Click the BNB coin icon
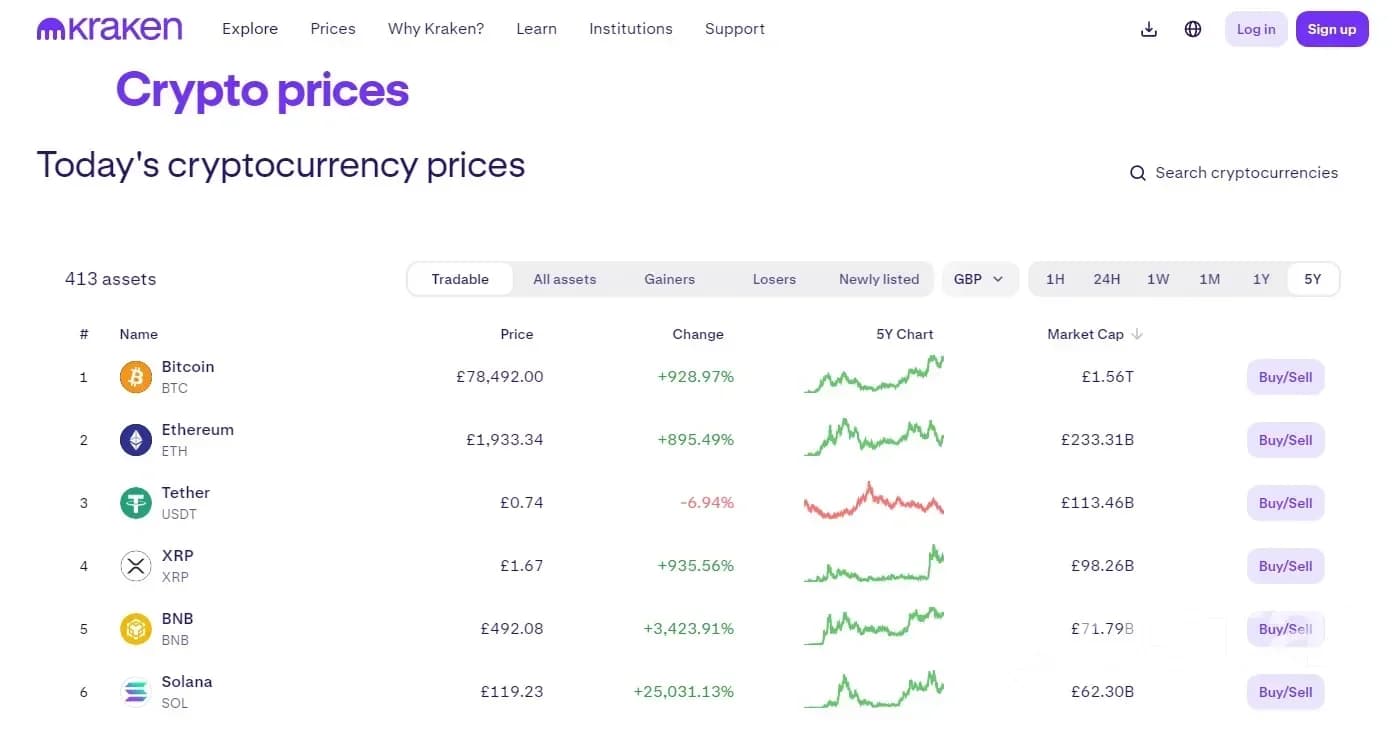 point(136,629)
